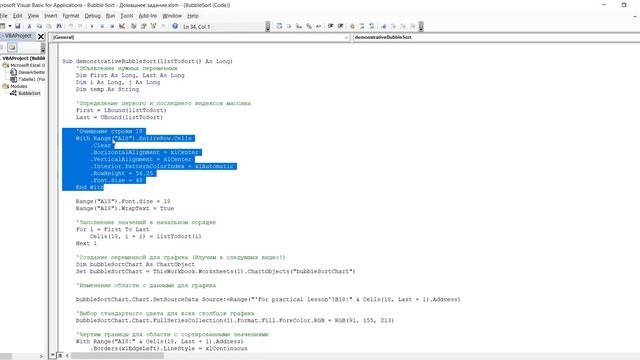Uncomment the selected block
Viewport: 640px width, 360px height.
pos(372,26)
